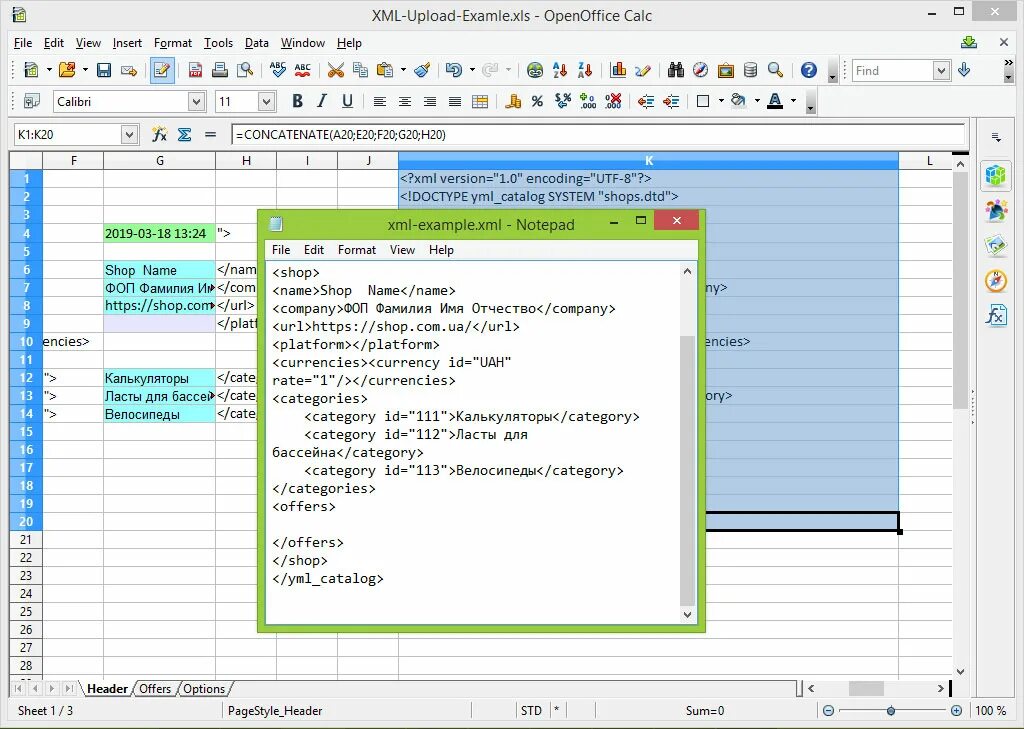Click the Background Color paint bucket
This screenshot has height=729, width=1024.
pos(739,101)
